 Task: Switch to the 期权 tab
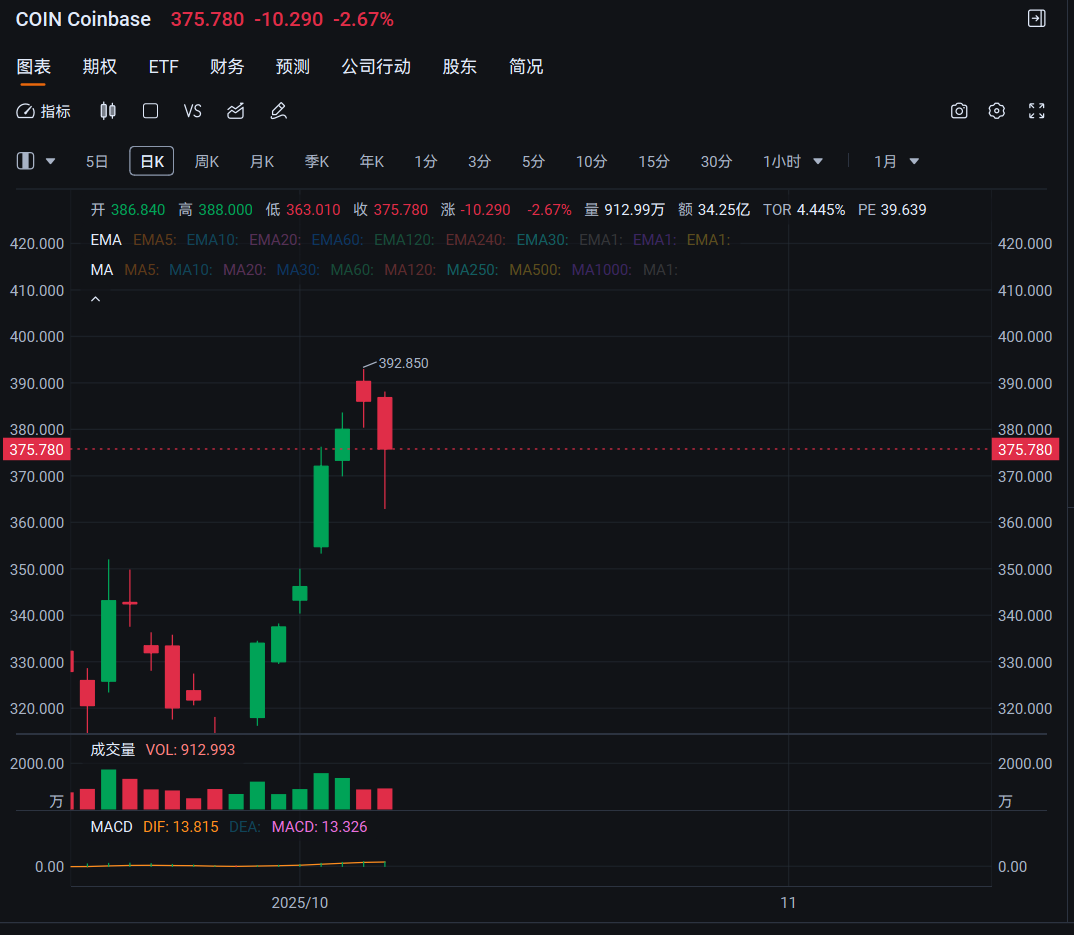pyautogui.click(x=99, y=66)
